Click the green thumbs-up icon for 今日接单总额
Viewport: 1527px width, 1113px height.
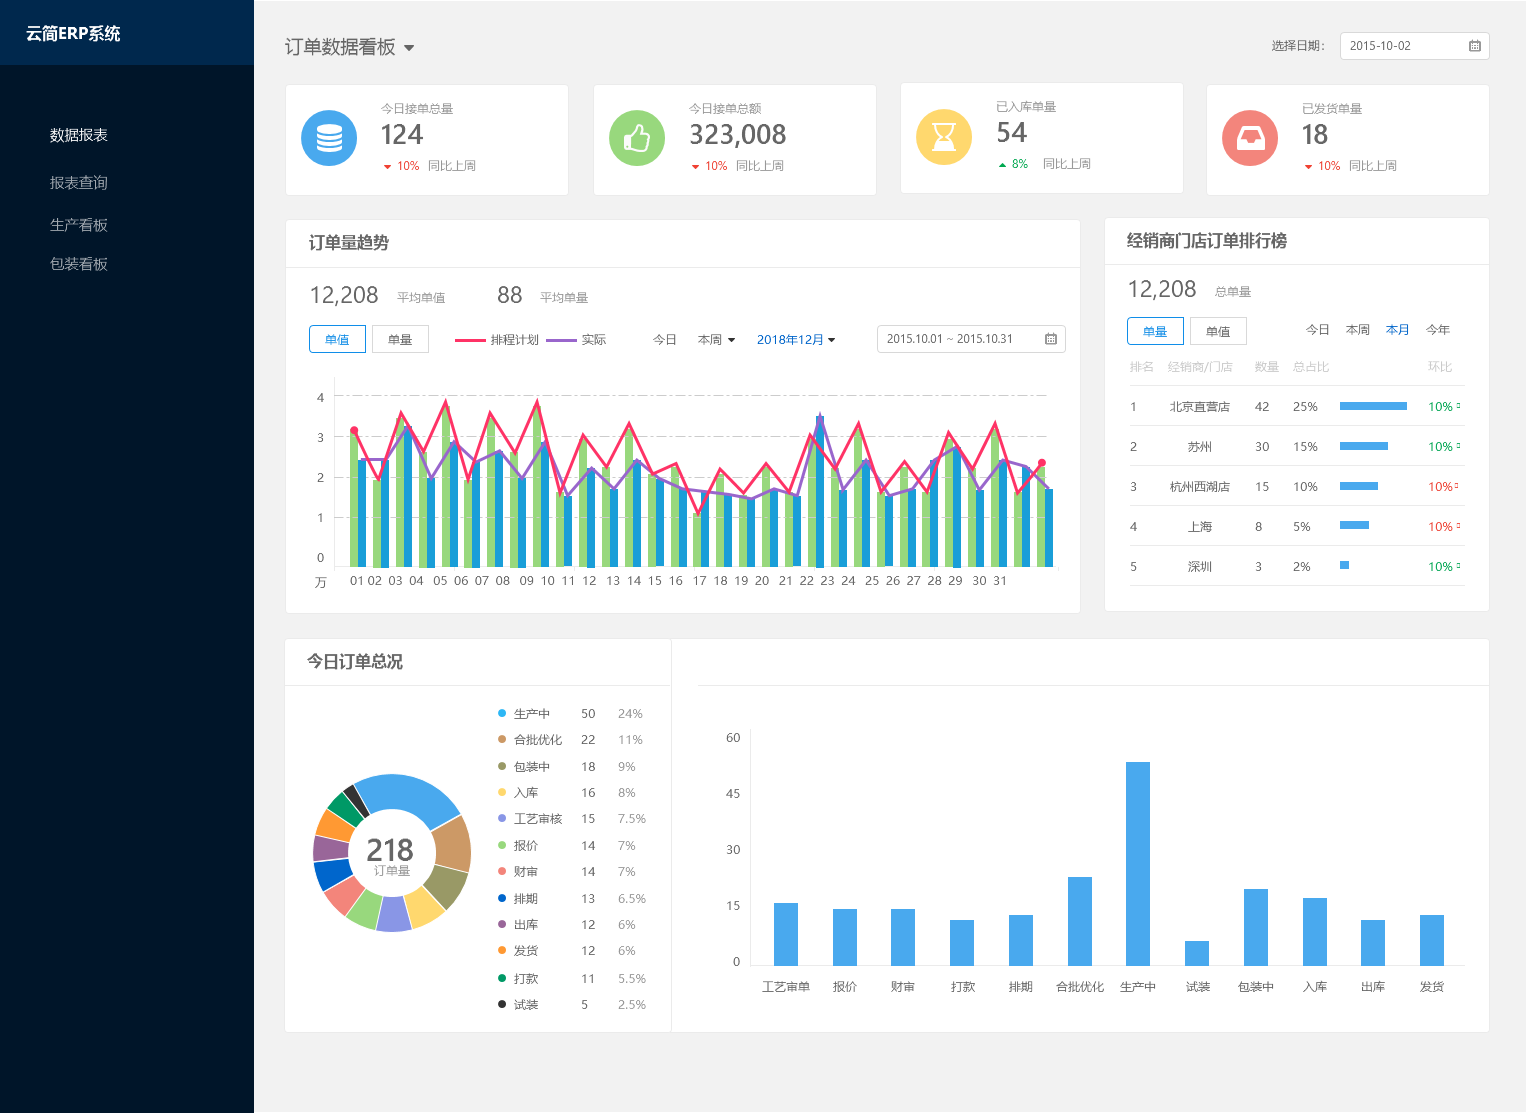click(637, 138)
